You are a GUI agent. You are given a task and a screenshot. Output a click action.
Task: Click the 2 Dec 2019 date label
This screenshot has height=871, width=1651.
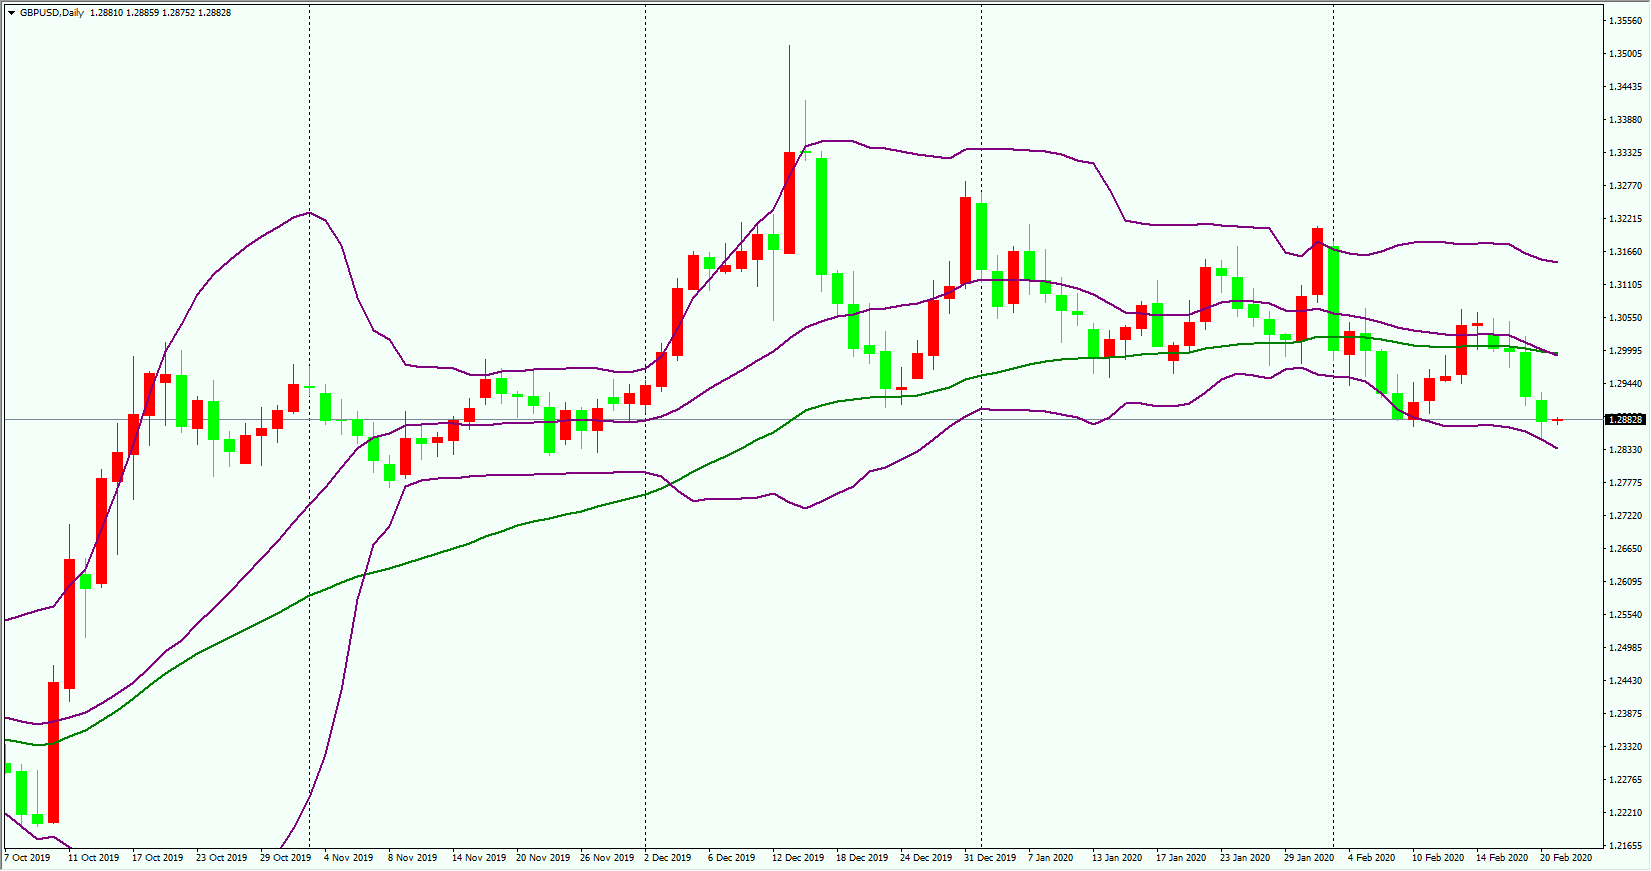668,857
